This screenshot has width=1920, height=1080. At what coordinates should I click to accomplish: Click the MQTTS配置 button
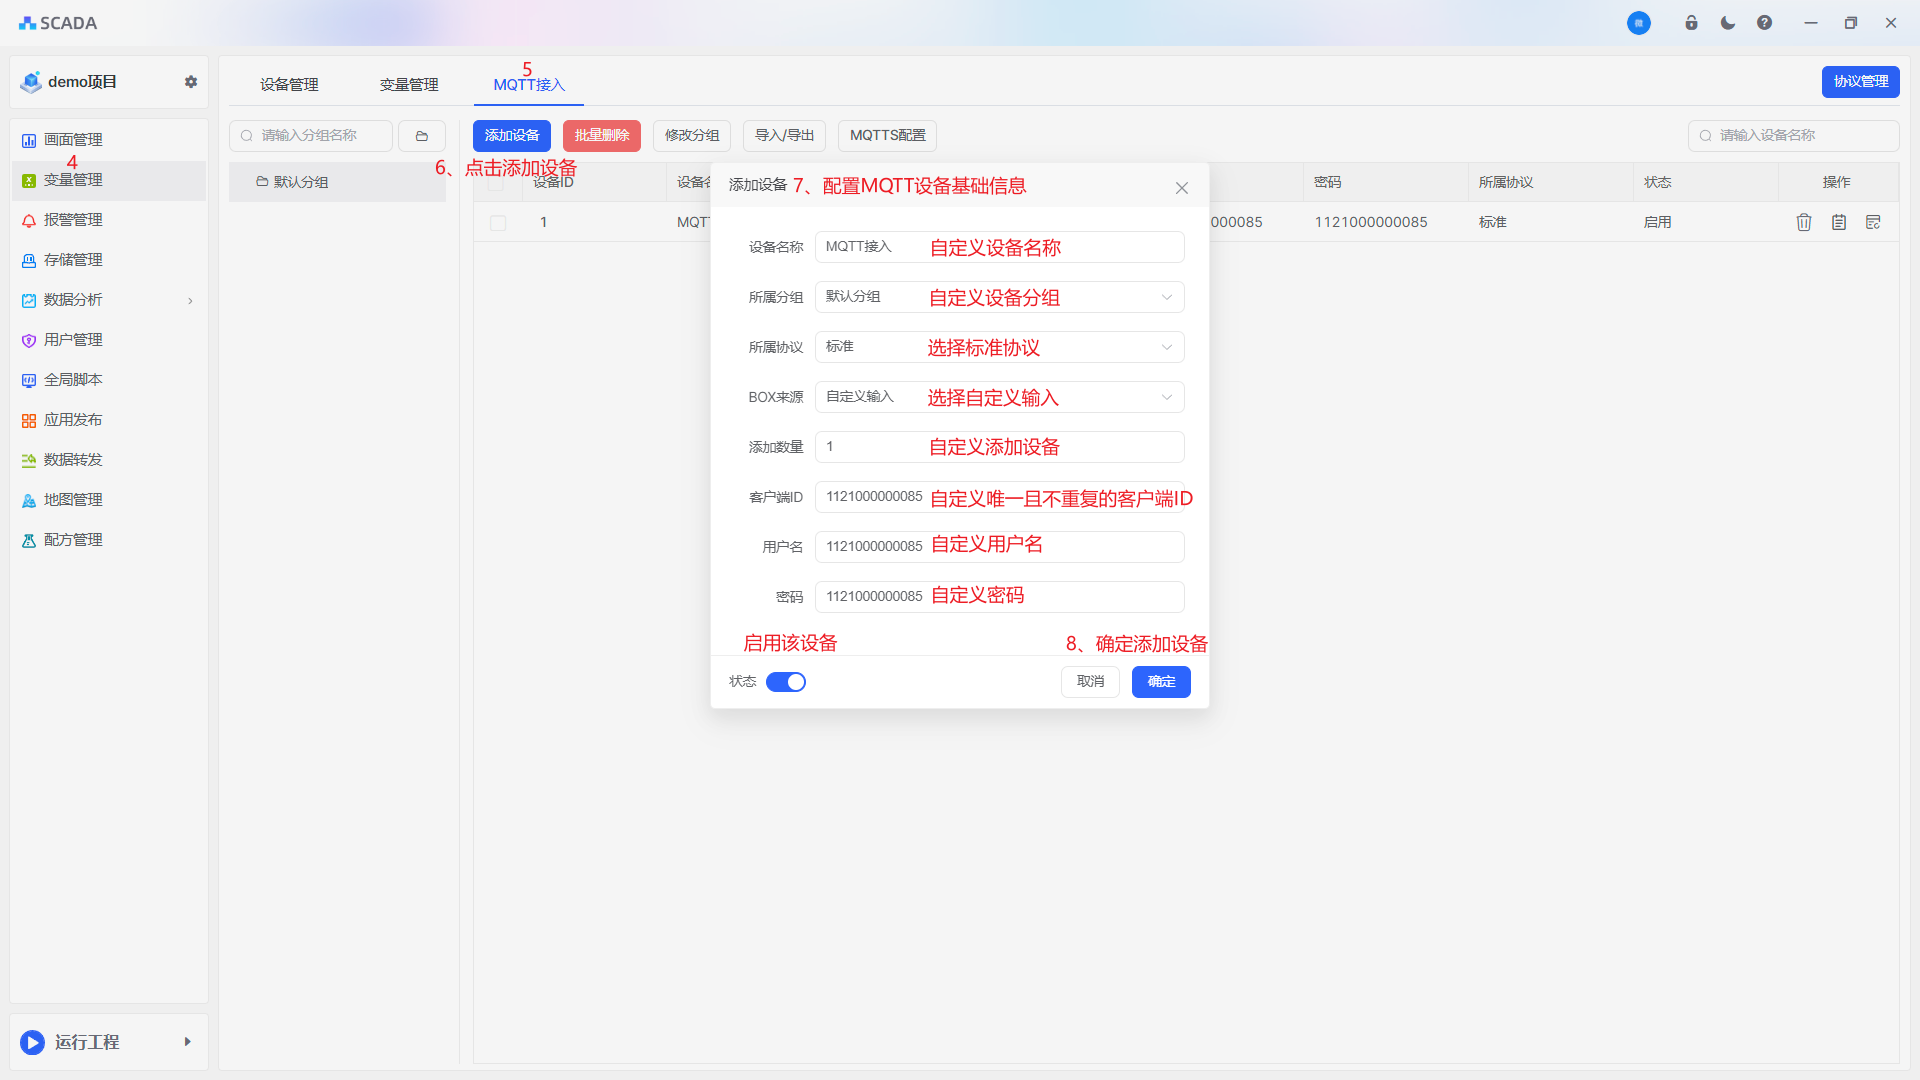pyautogui.click(x=887, y=136)
